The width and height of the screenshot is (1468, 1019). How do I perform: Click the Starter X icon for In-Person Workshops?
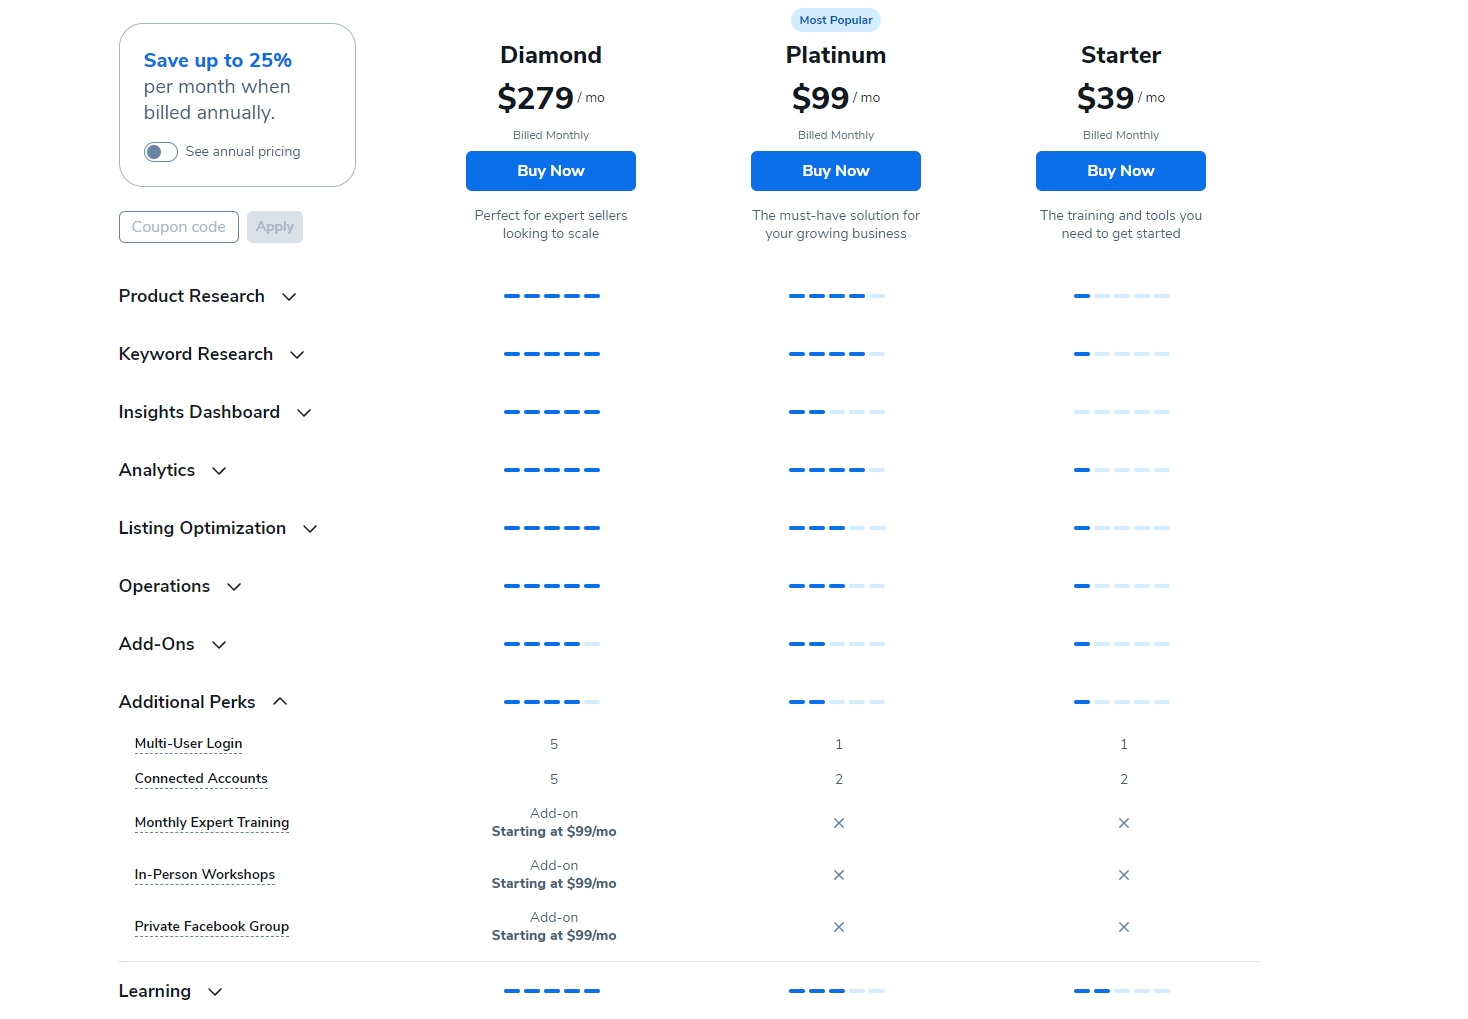click(x=1124, y=875)
